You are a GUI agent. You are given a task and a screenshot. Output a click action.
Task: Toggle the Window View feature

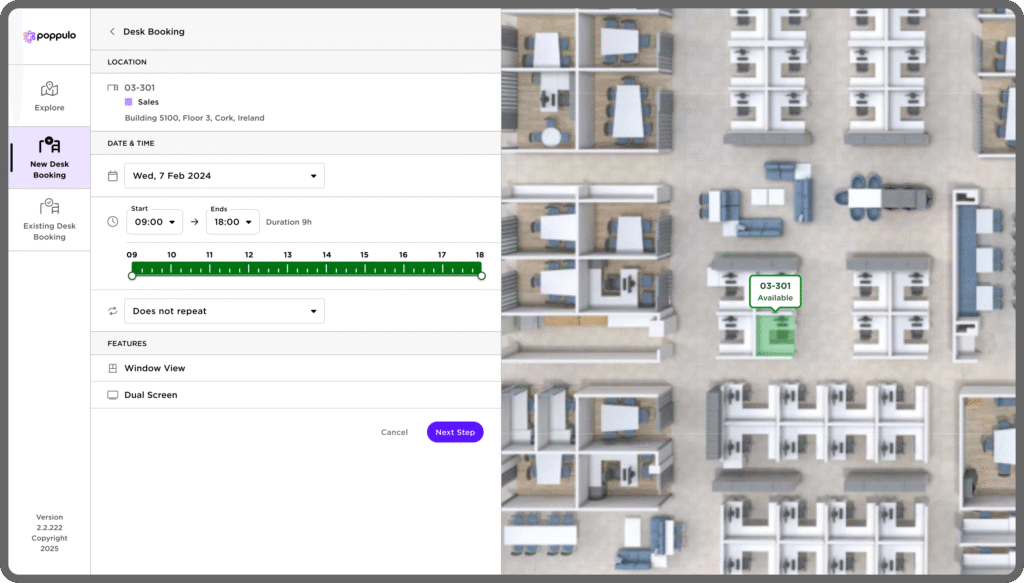[154, 368]
